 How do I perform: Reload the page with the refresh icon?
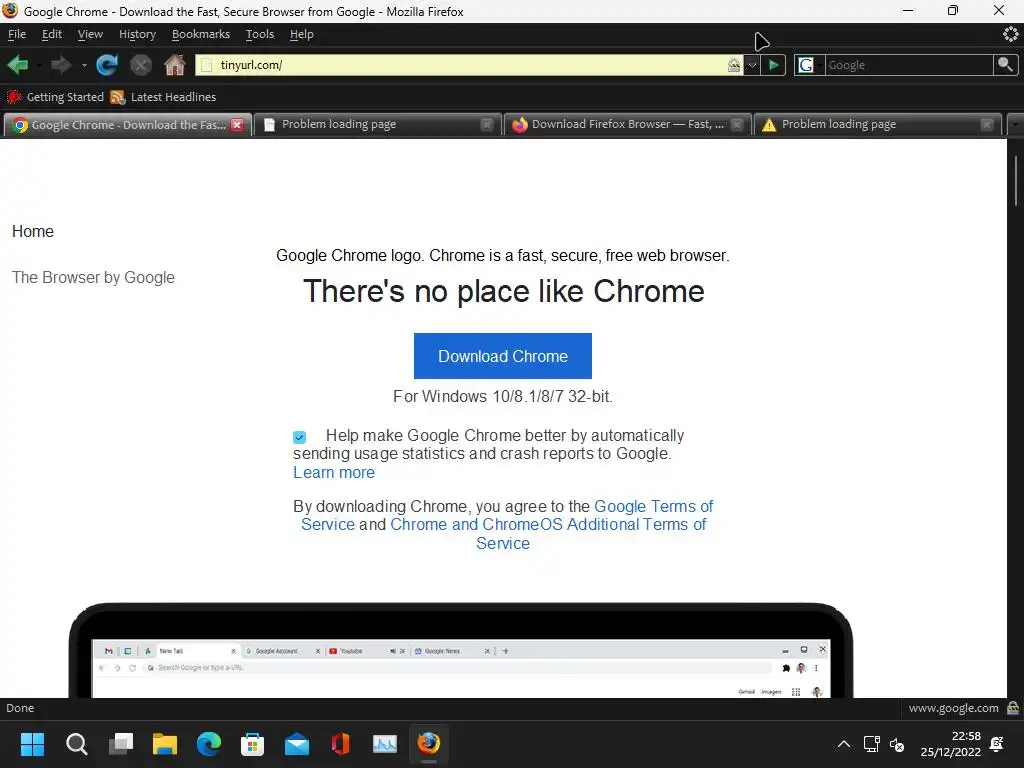point(106,65)
